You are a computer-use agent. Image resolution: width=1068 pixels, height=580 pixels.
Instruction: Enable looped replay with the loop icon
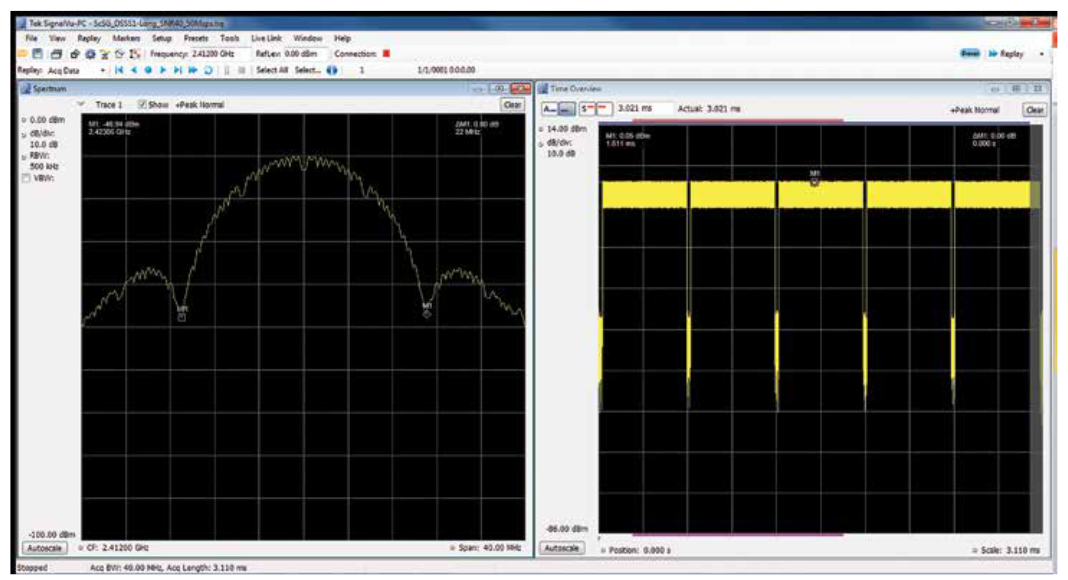208,70
